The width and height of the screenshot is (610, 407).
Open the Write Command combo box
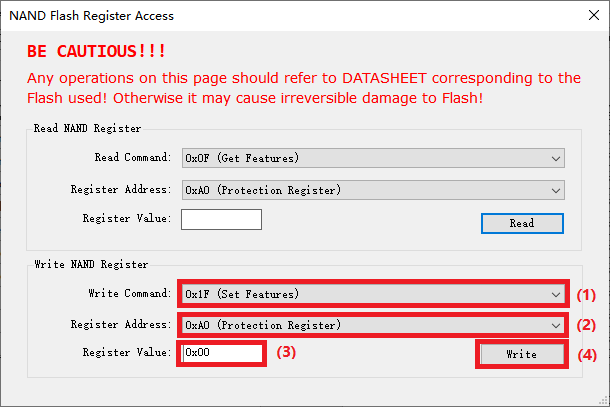[x=360, y=294]
